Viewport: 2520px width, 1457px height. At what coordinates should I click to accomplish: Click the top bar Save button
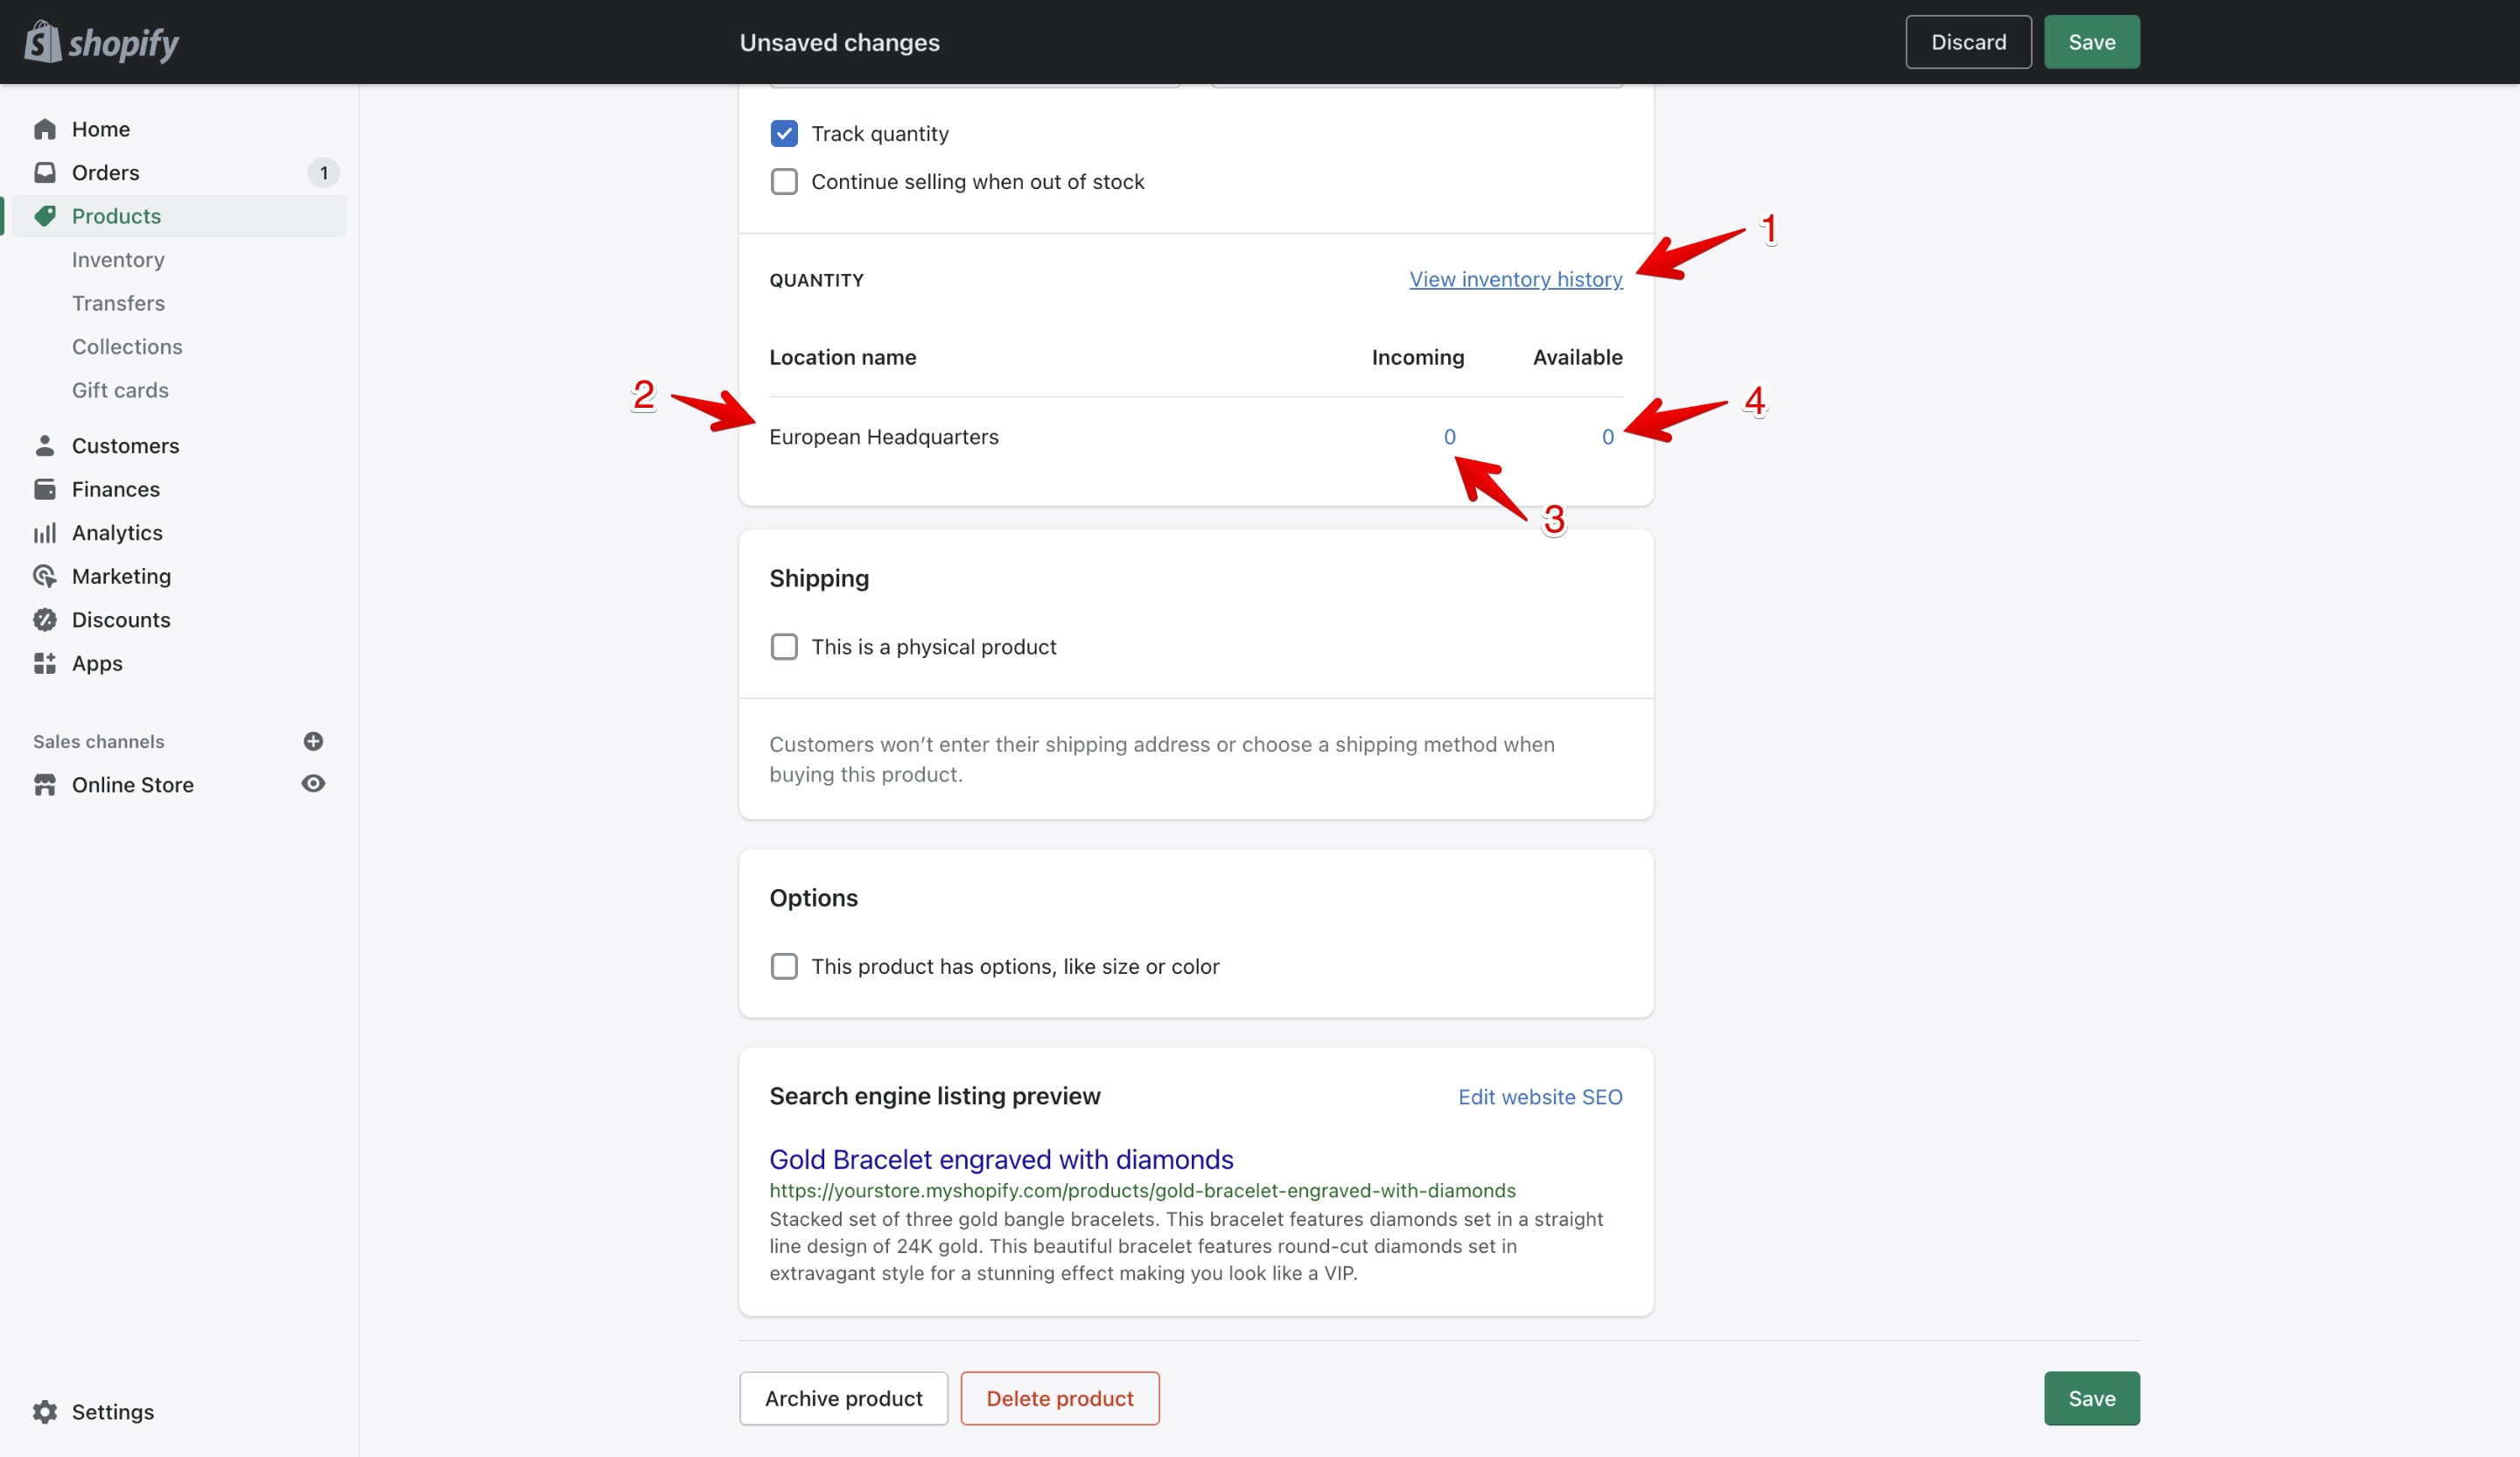coord(2091,42)
